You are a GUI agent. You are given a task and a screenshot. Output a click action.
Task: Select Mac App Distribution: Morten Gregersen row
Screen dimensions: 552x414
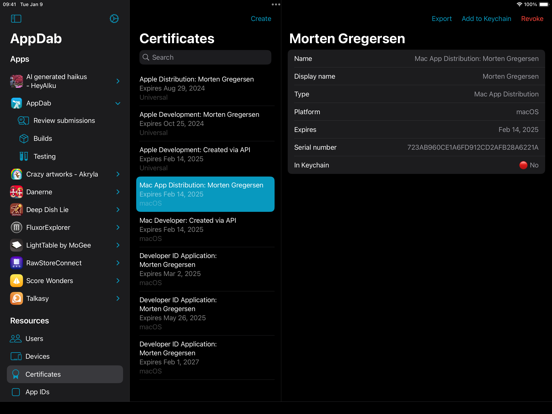205,194
